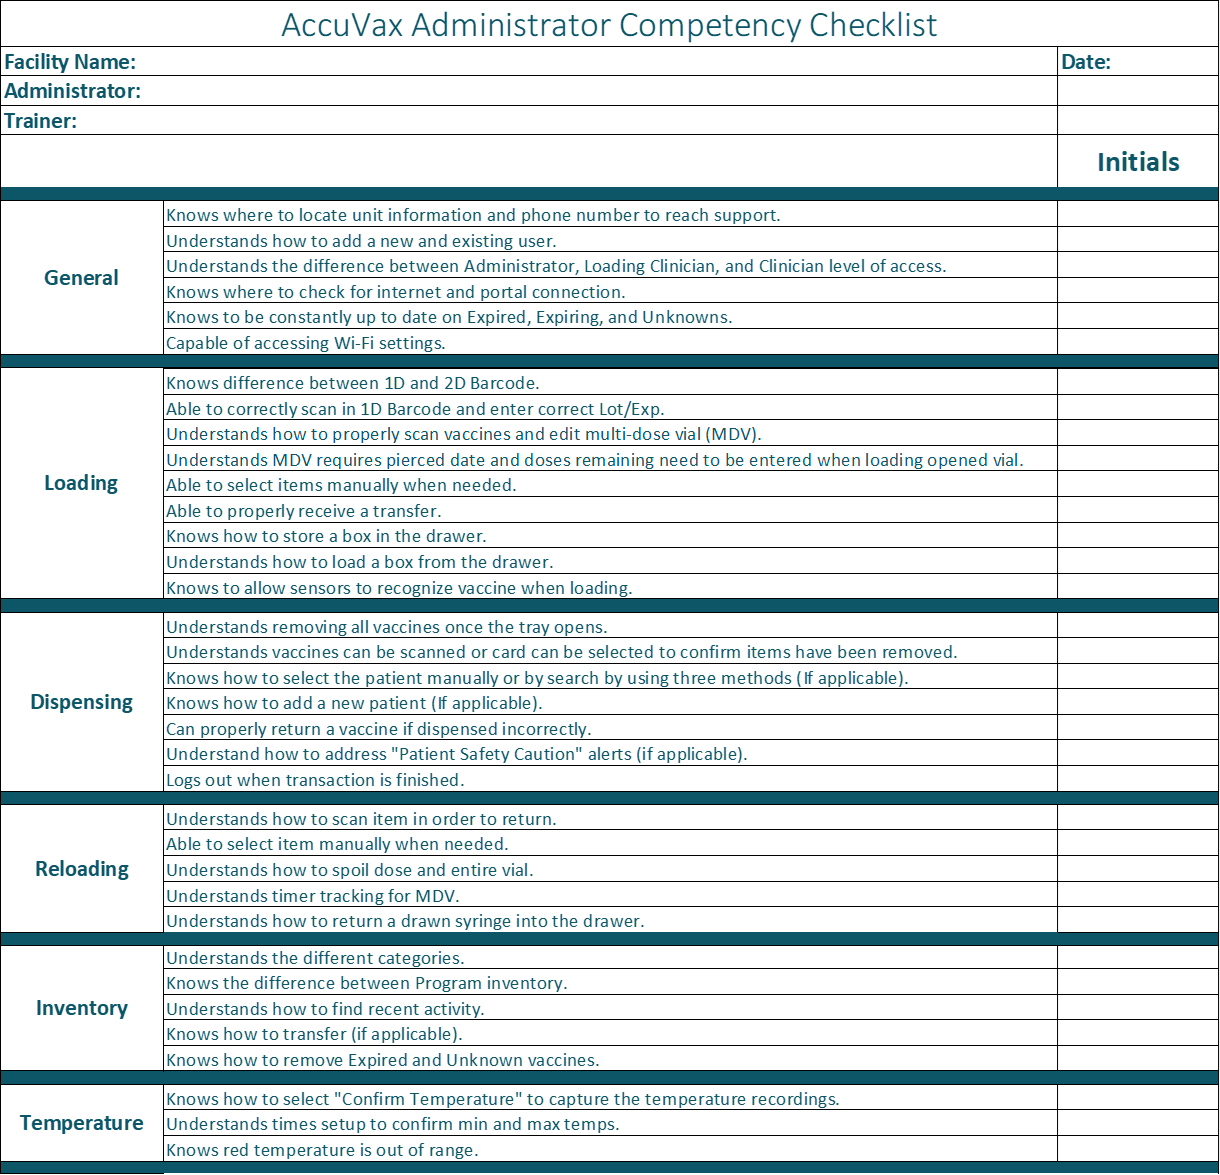Click Initials cell for receive a transfer row
The width and height of the screenshot is (1220, 1175).
[x=1138, y=510]
